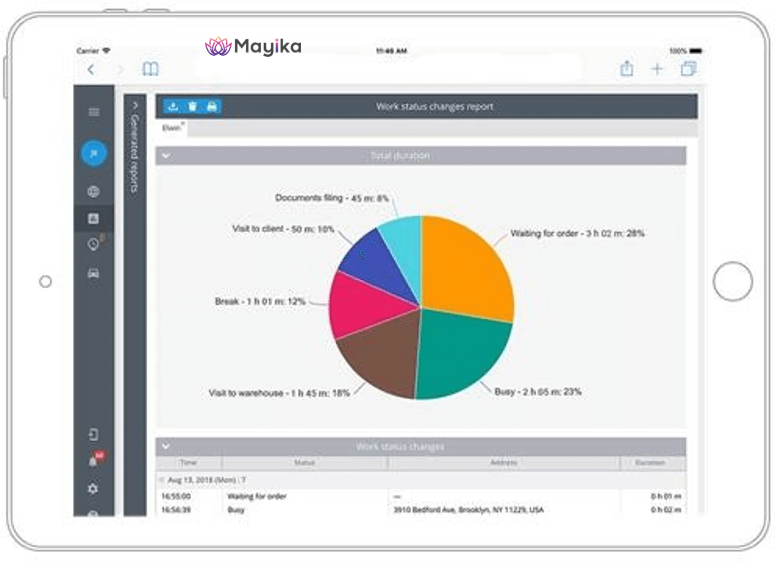Collapse the Total duration section

click(166, 156)
